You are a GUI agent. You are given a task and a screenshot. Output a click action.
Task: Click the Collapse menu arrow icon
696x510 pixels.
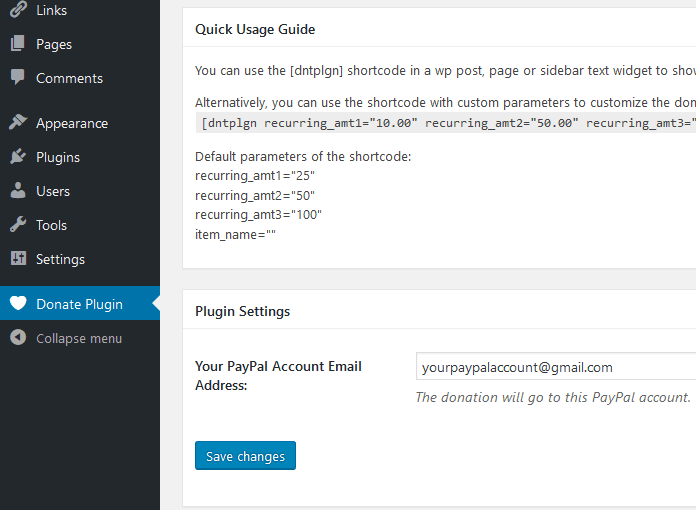18,338
